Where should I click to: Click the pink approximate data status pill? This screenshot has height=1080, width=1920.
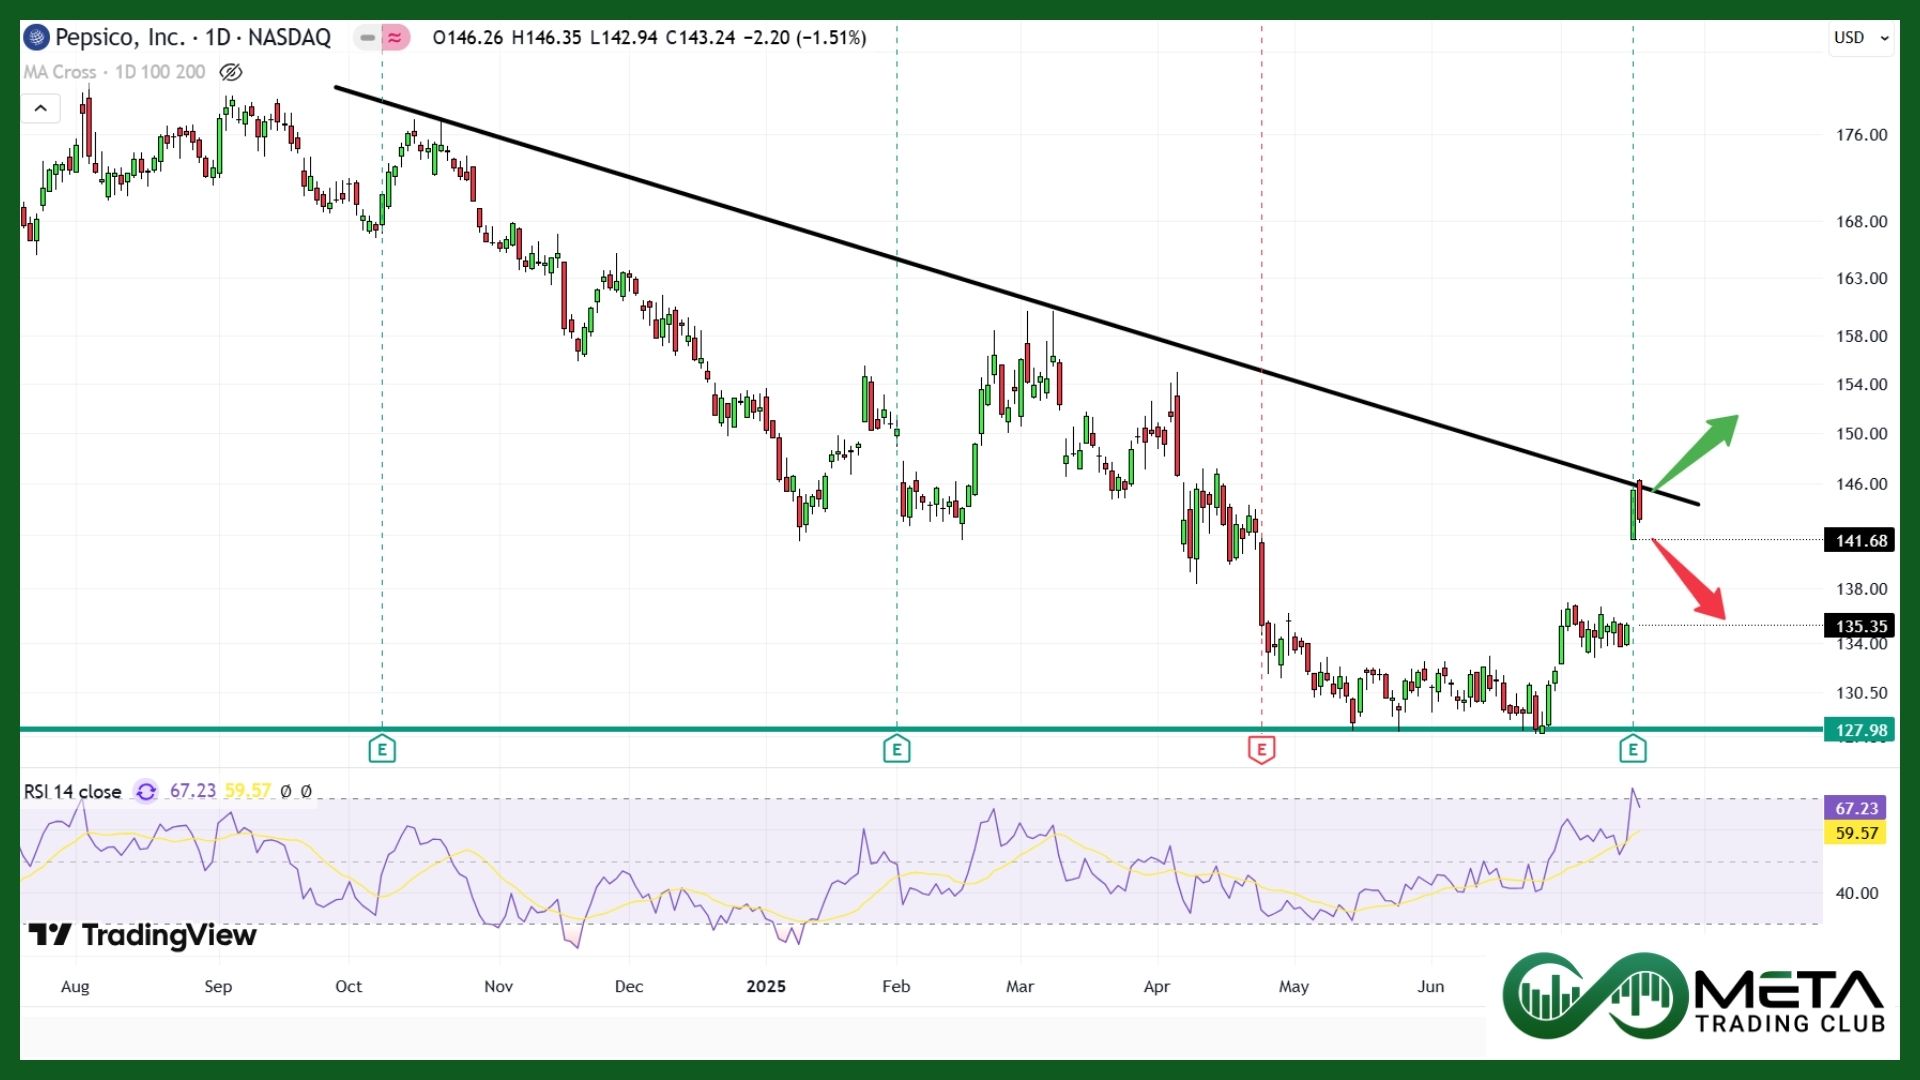coord(396,38)
